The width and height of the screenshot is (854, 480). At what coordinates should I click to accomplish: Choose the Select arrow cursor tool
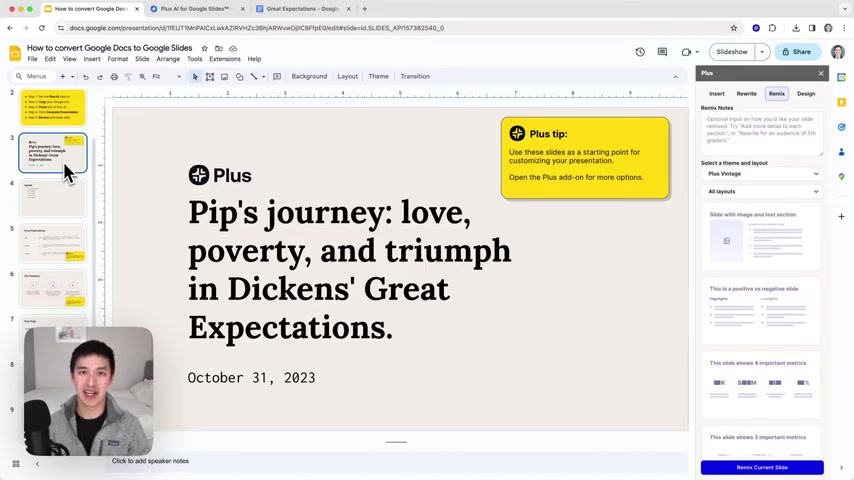tap(195, 77)
